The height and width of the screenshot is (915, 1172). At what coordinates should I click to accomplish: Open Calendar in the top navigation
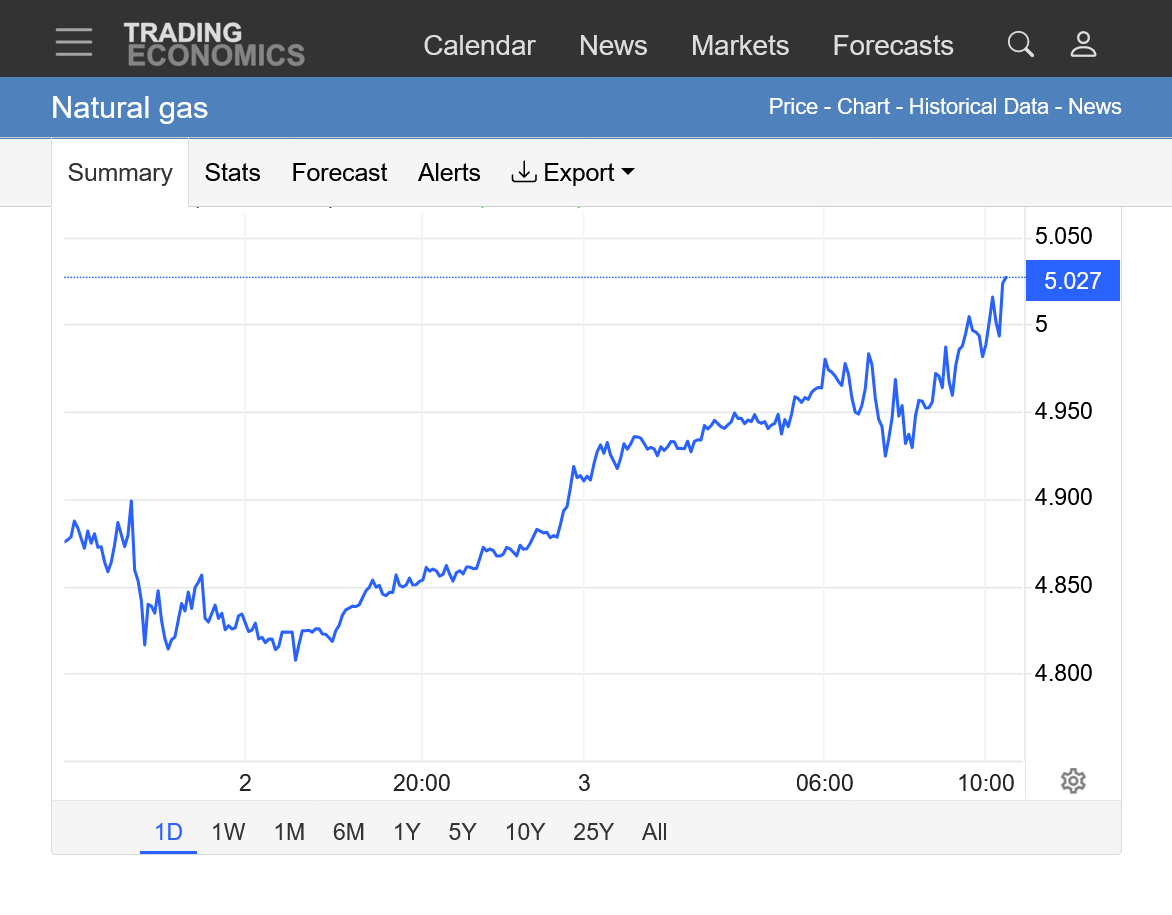pyautogui.click(x=479, y=46)
